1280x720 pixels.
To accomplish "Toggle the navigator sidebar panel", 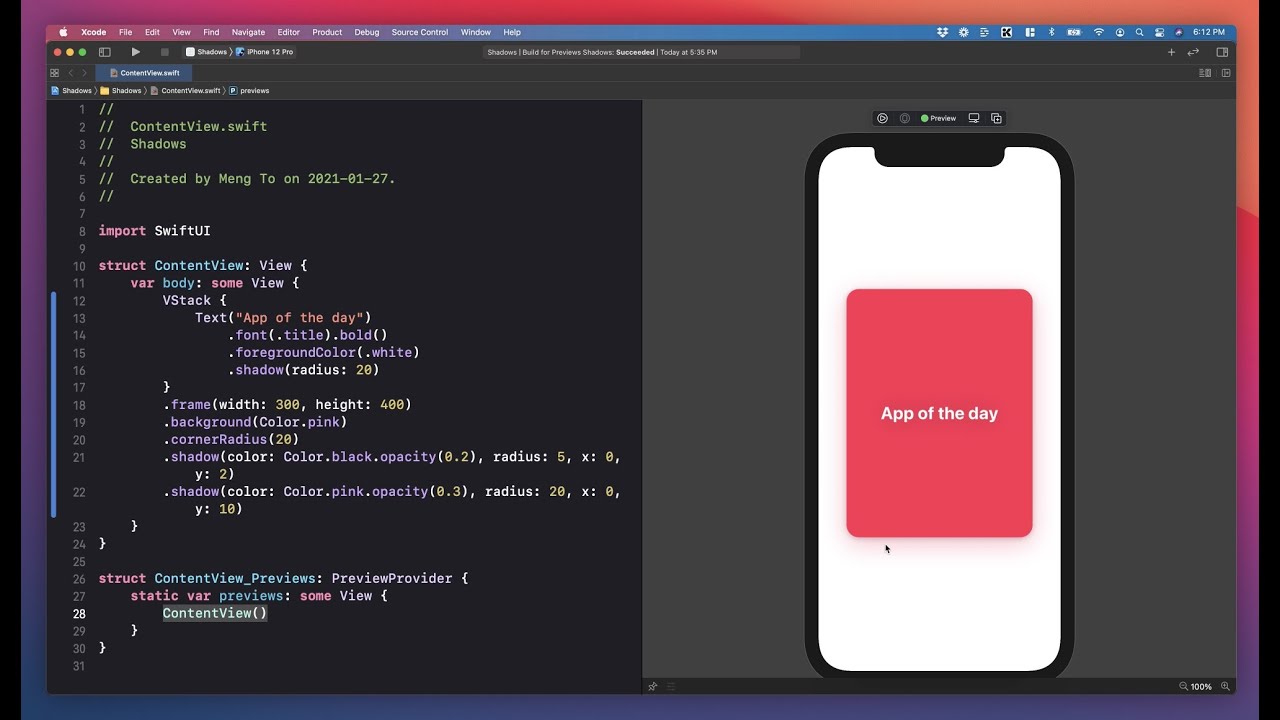I will [x=104, y=52].
